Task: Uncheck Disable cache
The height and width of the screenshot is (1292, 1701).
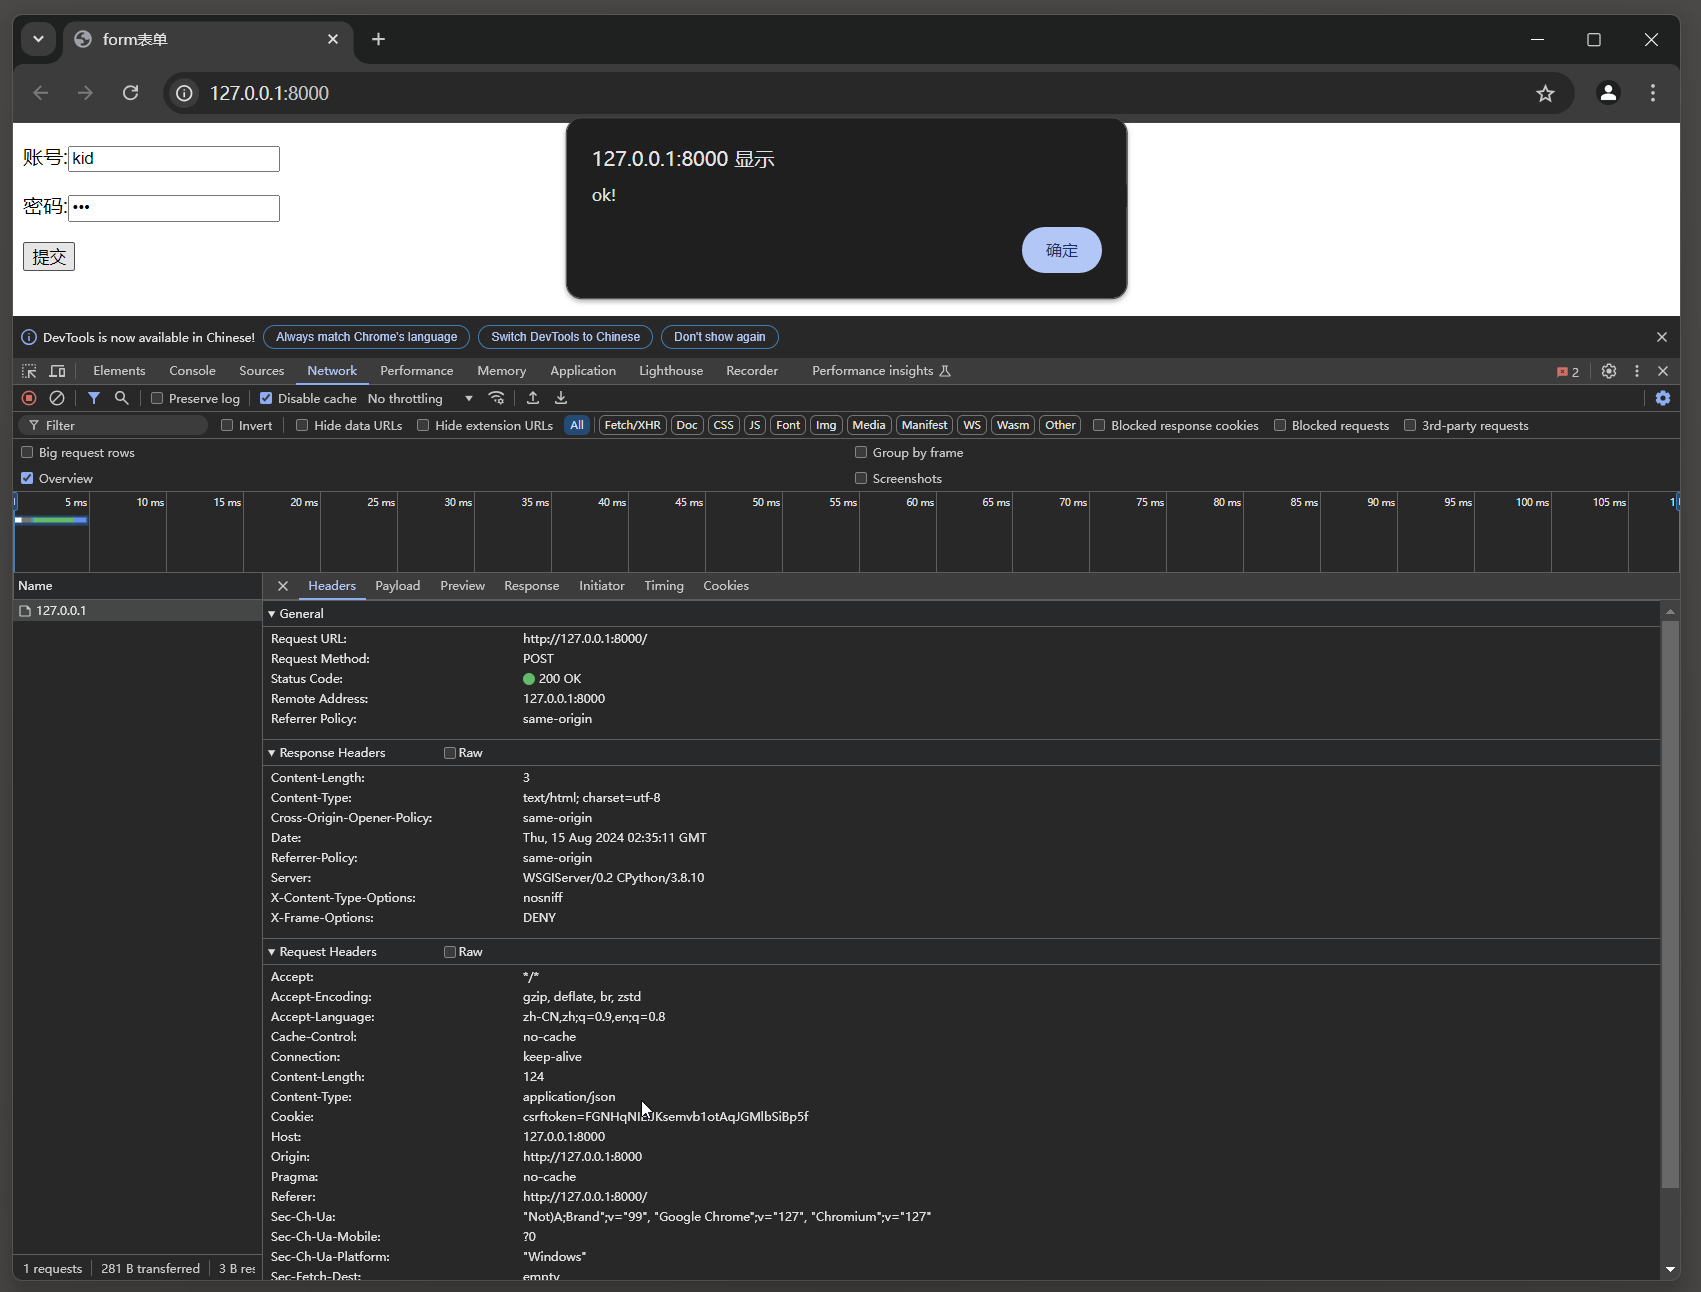Action: pyautogui.click(x=266, y=398)
